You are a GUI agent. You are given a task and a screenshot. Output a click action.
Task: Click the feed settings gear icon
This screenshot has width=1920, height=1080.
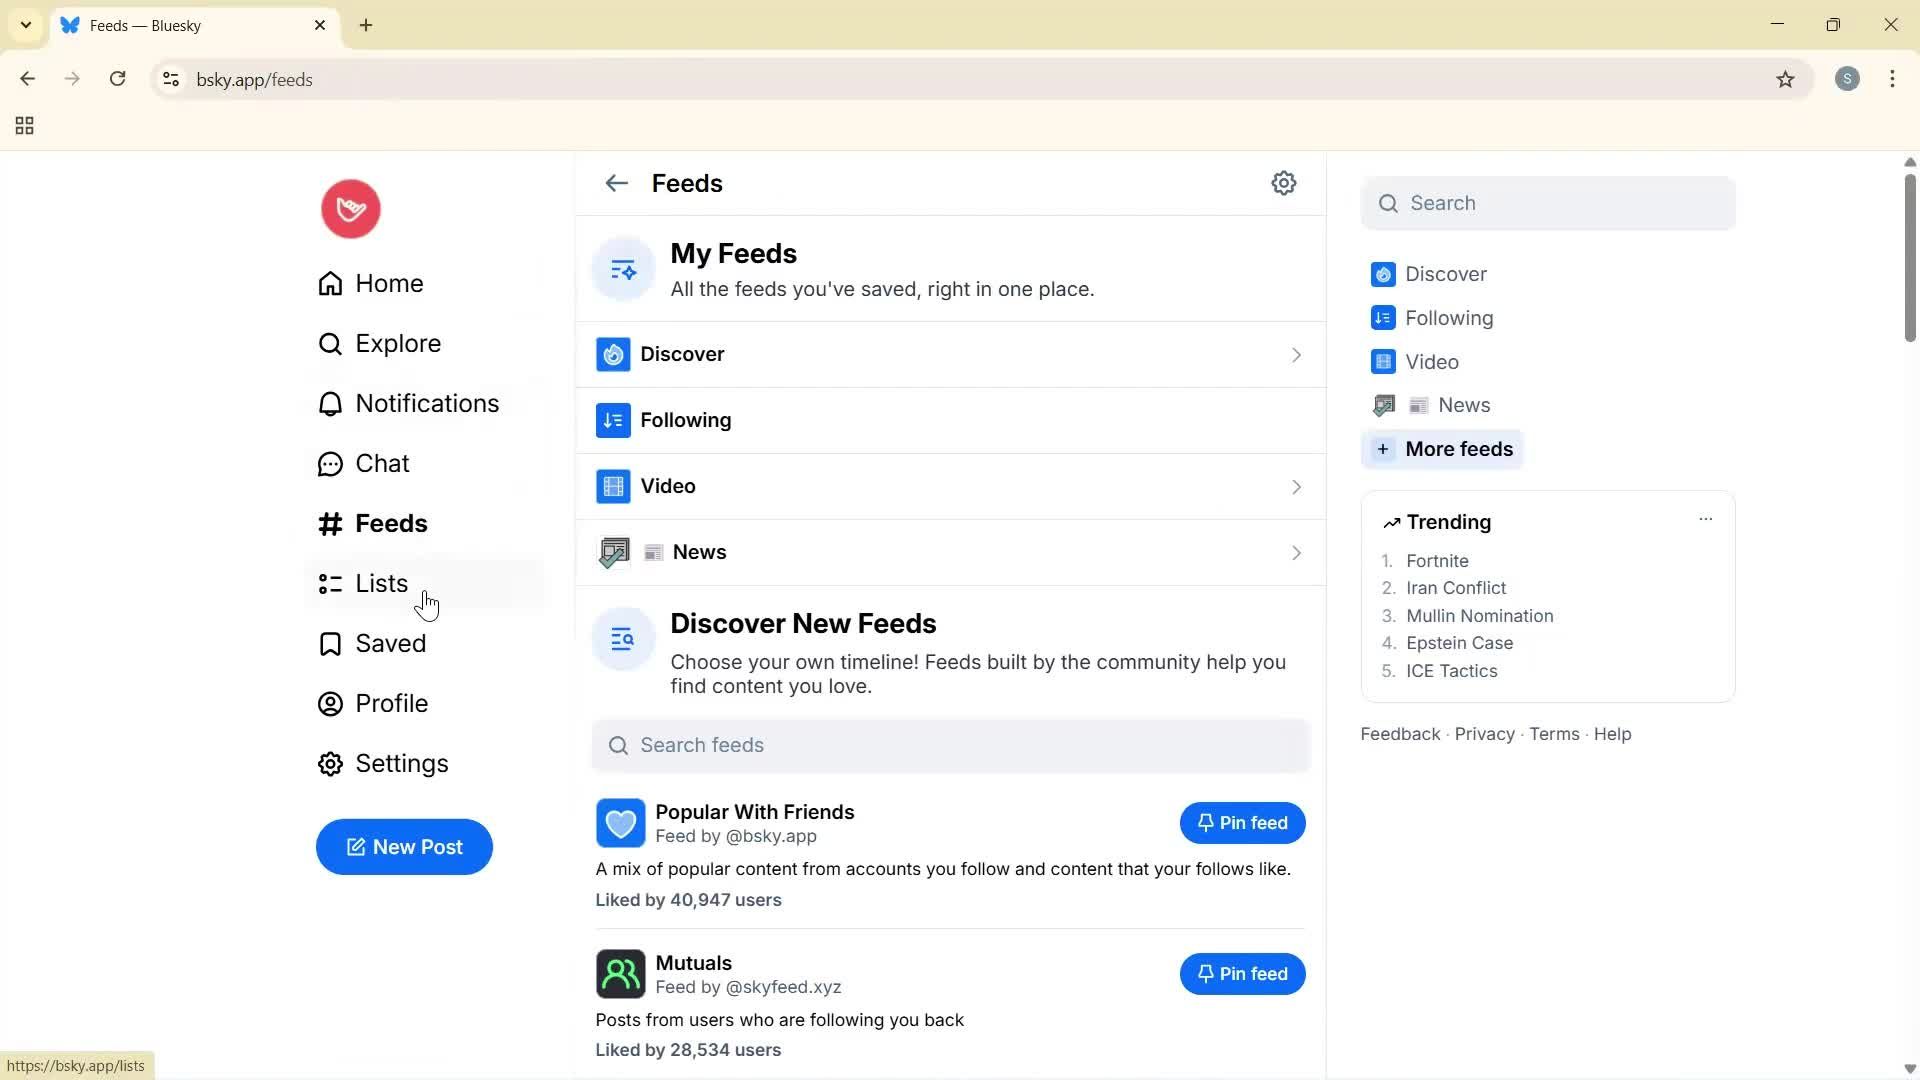pyautogui.click(x=1284, y=183)
